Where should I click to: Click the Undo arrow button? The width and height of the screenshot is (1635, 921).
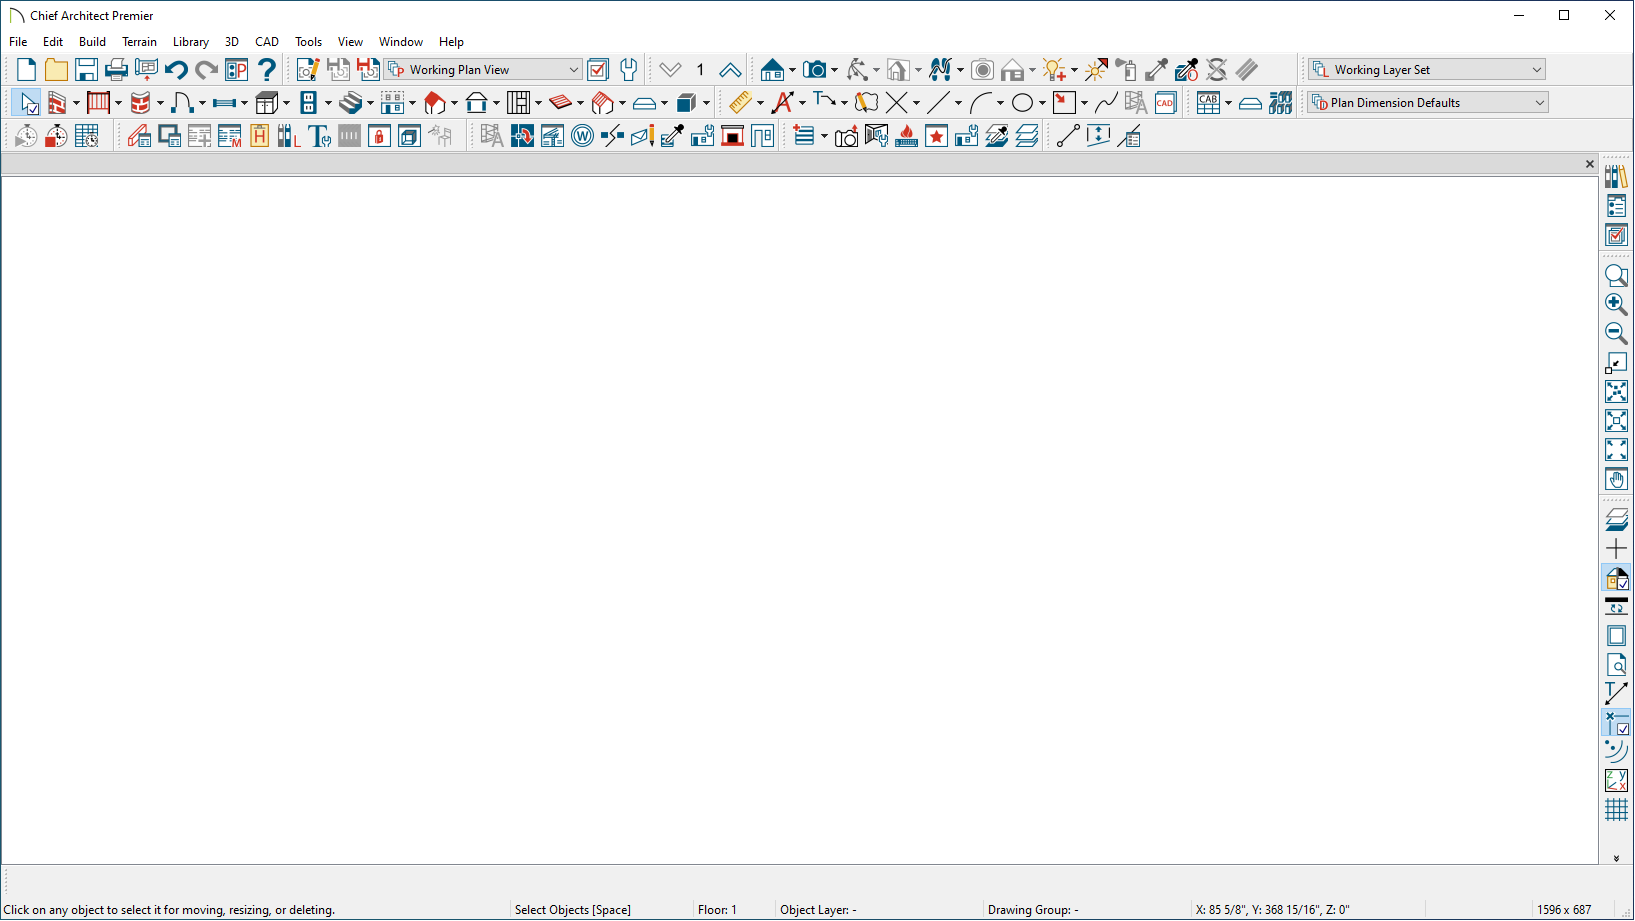tap(176, 70)
